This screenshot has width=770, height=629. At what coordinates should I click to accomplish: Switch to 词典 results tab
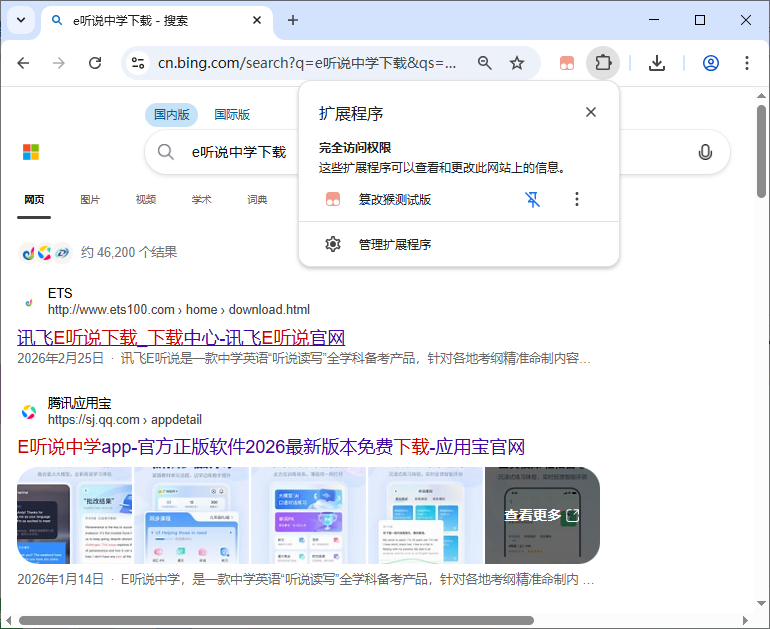pos(257,199)
